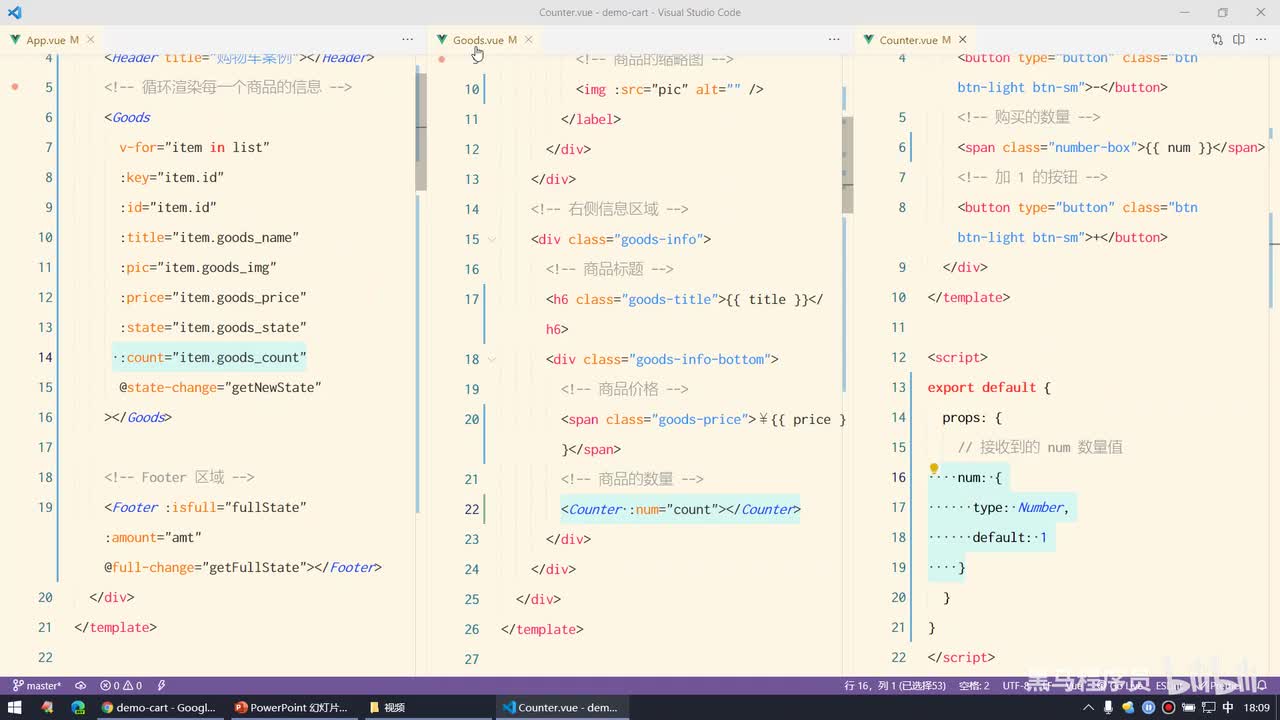Open more actions menu for Goods.vue group
The width and height of the screenshot is (1280, 720).
834,40
